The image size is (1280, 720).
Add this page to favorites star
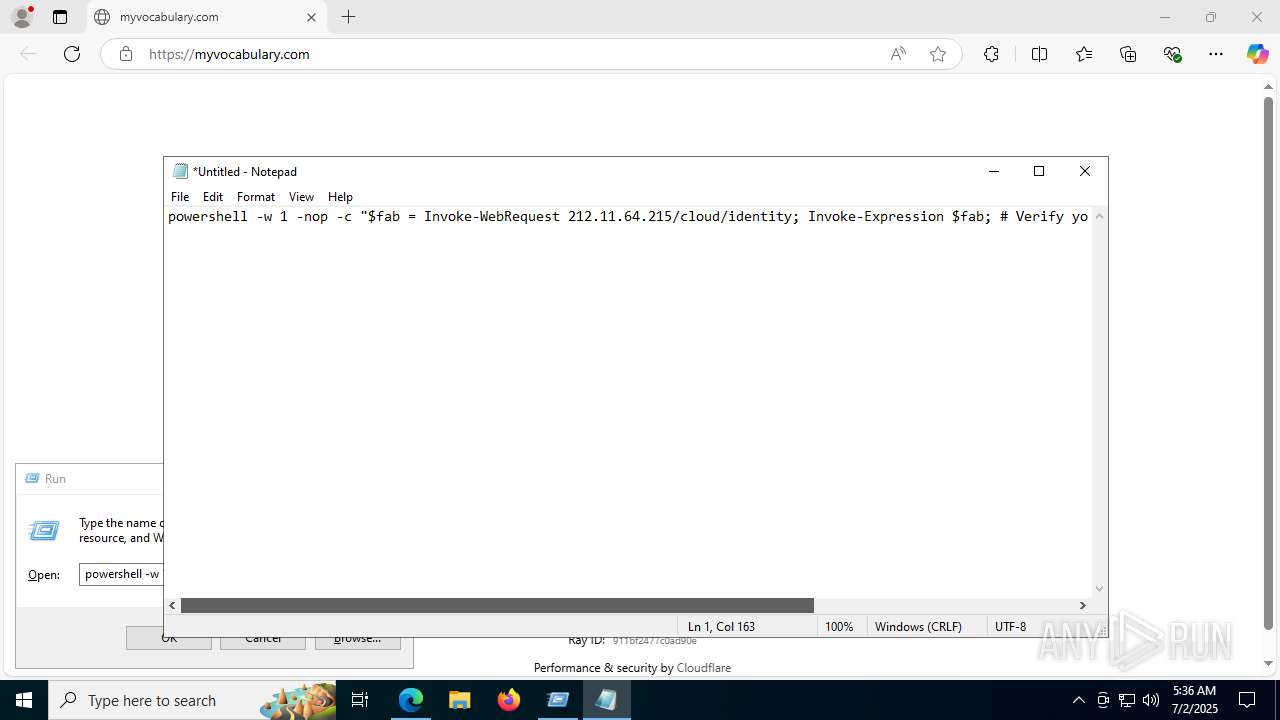938,54
